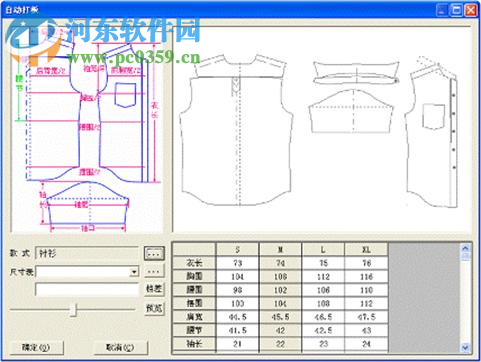Viewport: 481px width, 362px height.
Task: Confirm with the 确定(O) button
Action: point(36,348)
